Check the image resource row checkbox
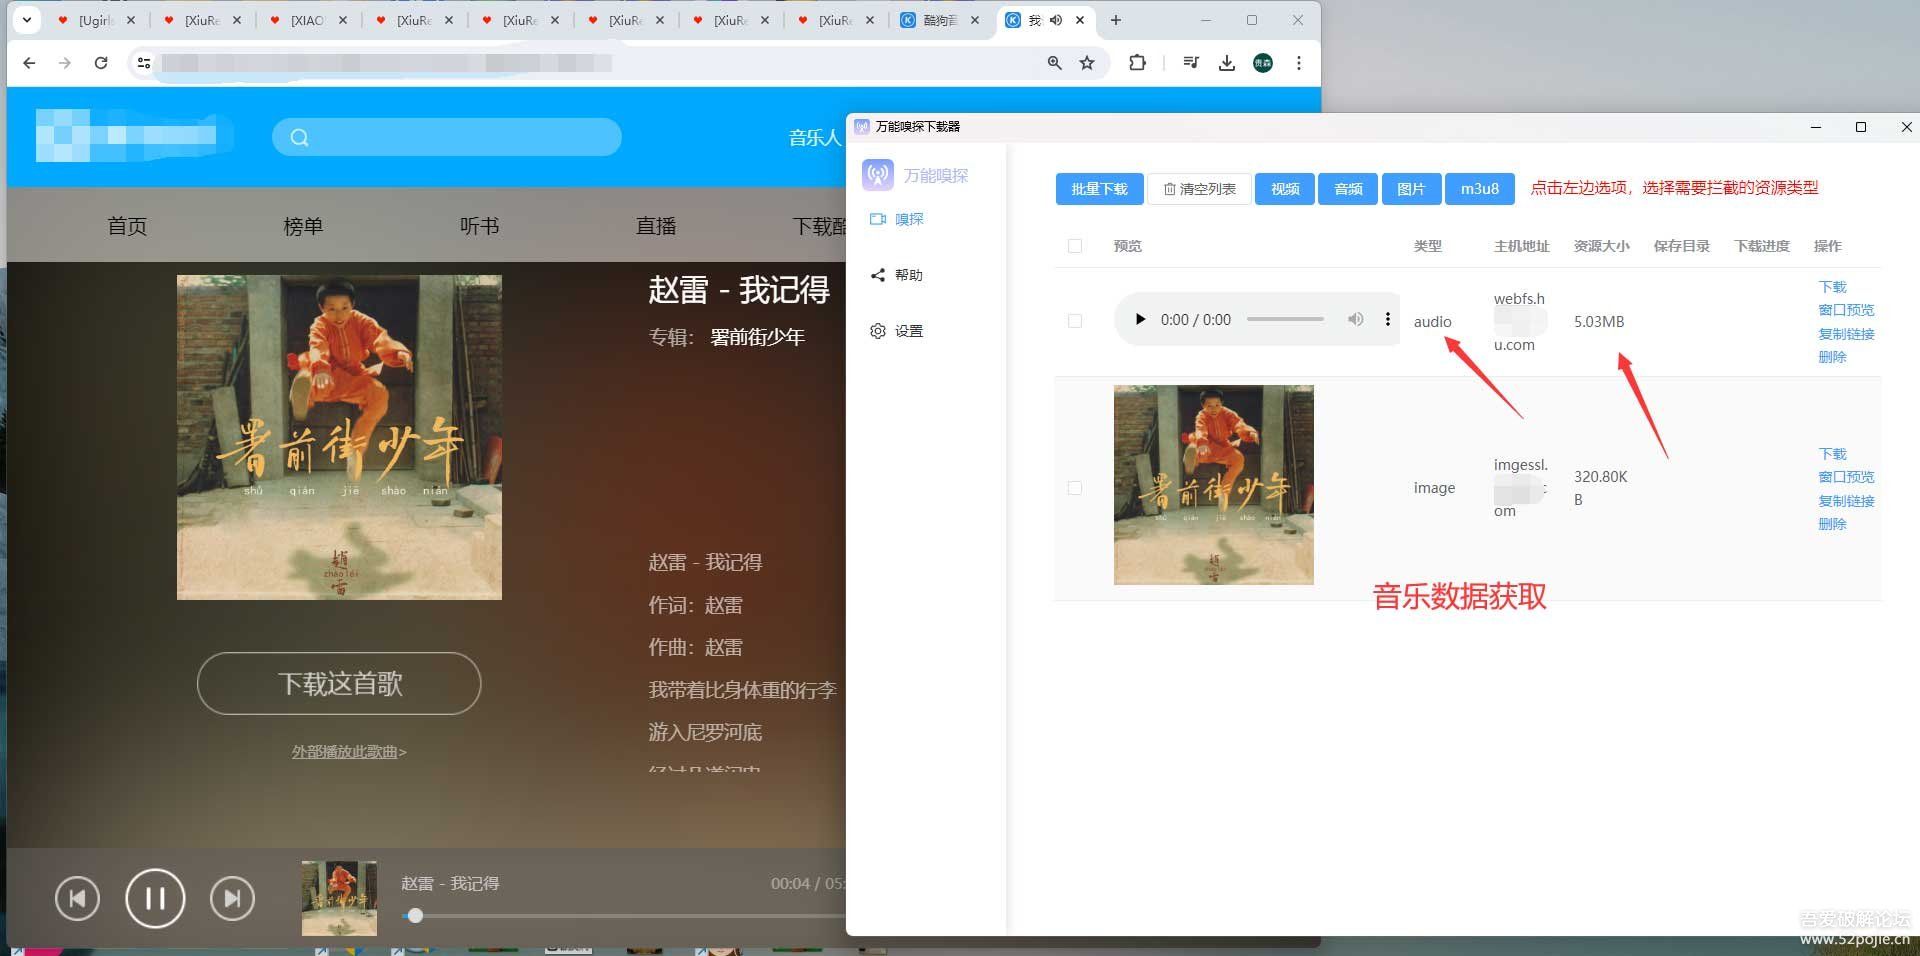This screenshot has width=1920, height=956. coord(1075,487)
